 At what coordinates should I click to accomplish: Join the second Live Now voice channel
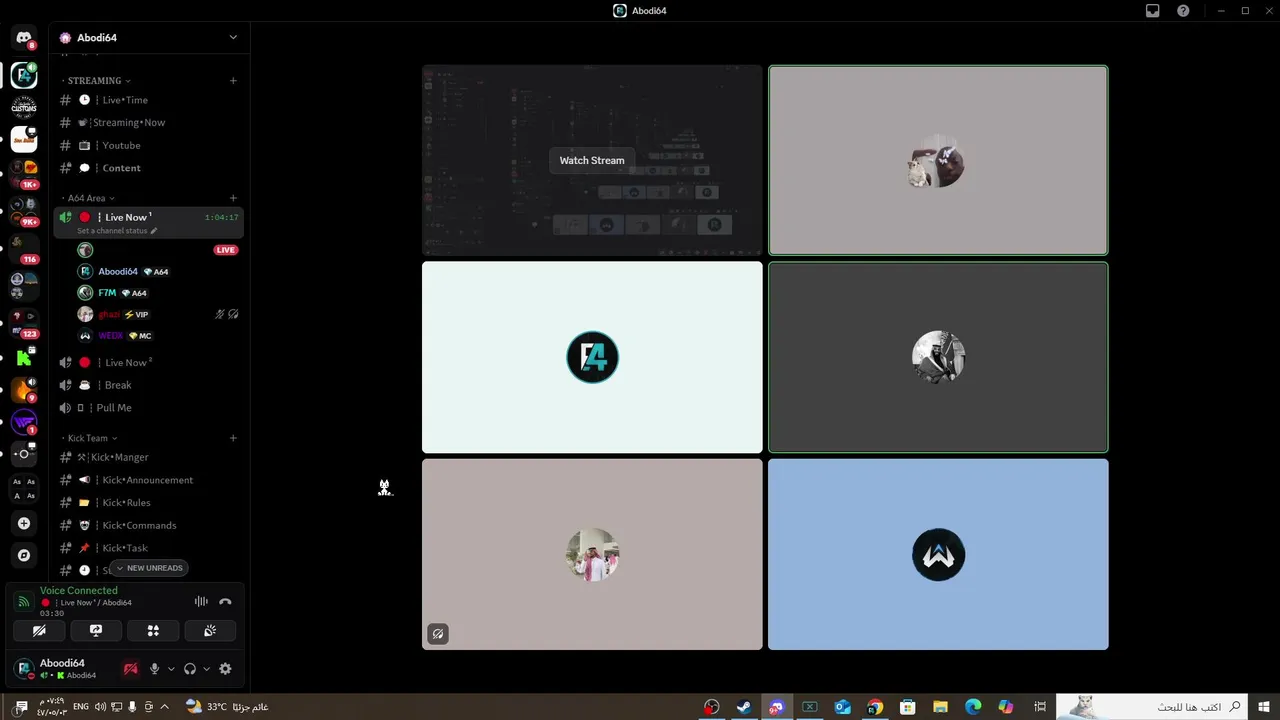(149, 363)
